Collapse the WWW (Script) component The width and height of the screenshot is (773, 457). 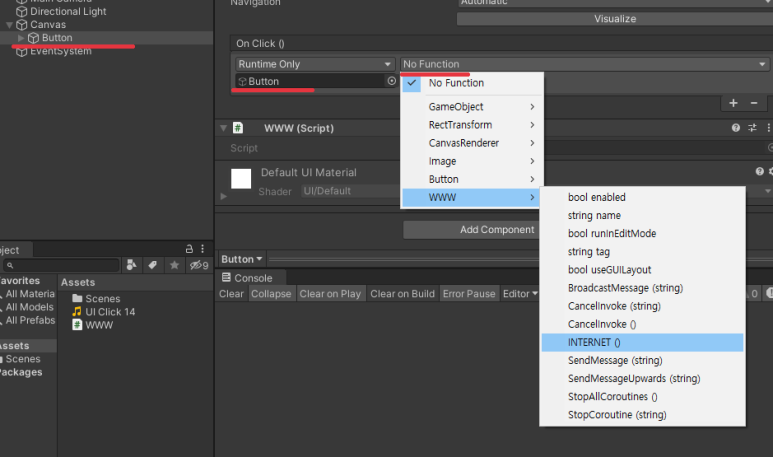223,128
